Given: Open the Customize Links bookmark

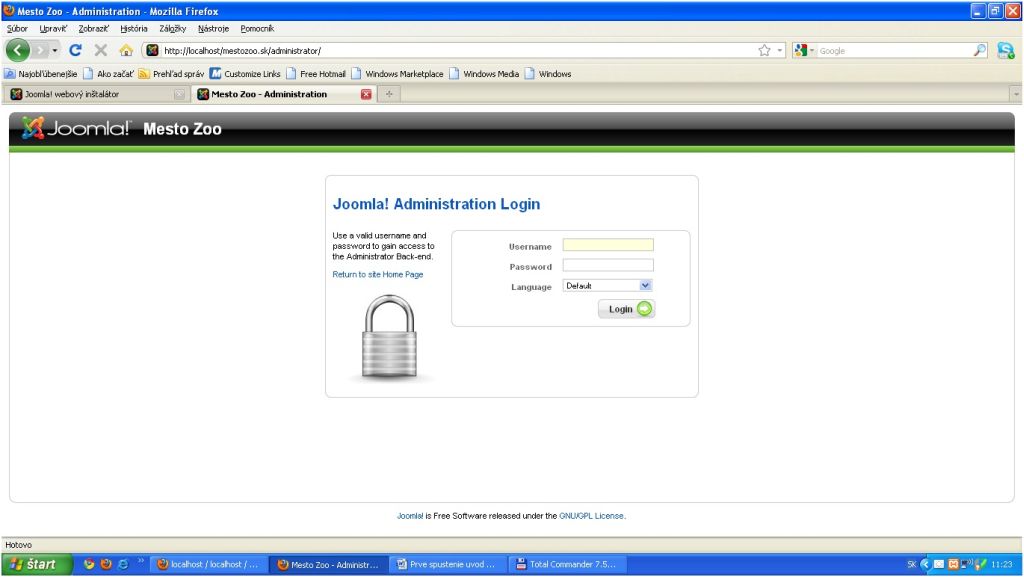Looking at the screenshot, I should click(x=245, y=74).
